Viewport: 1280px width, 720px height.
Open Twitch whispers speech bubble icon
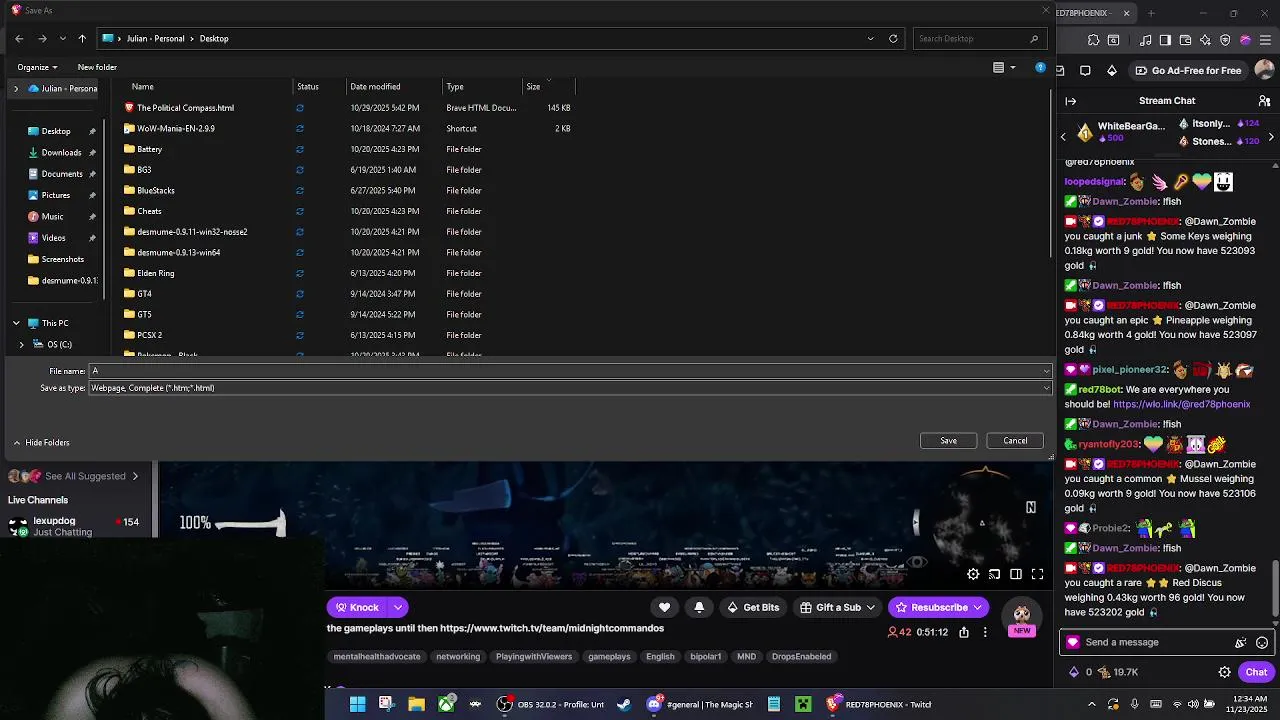1086,71
